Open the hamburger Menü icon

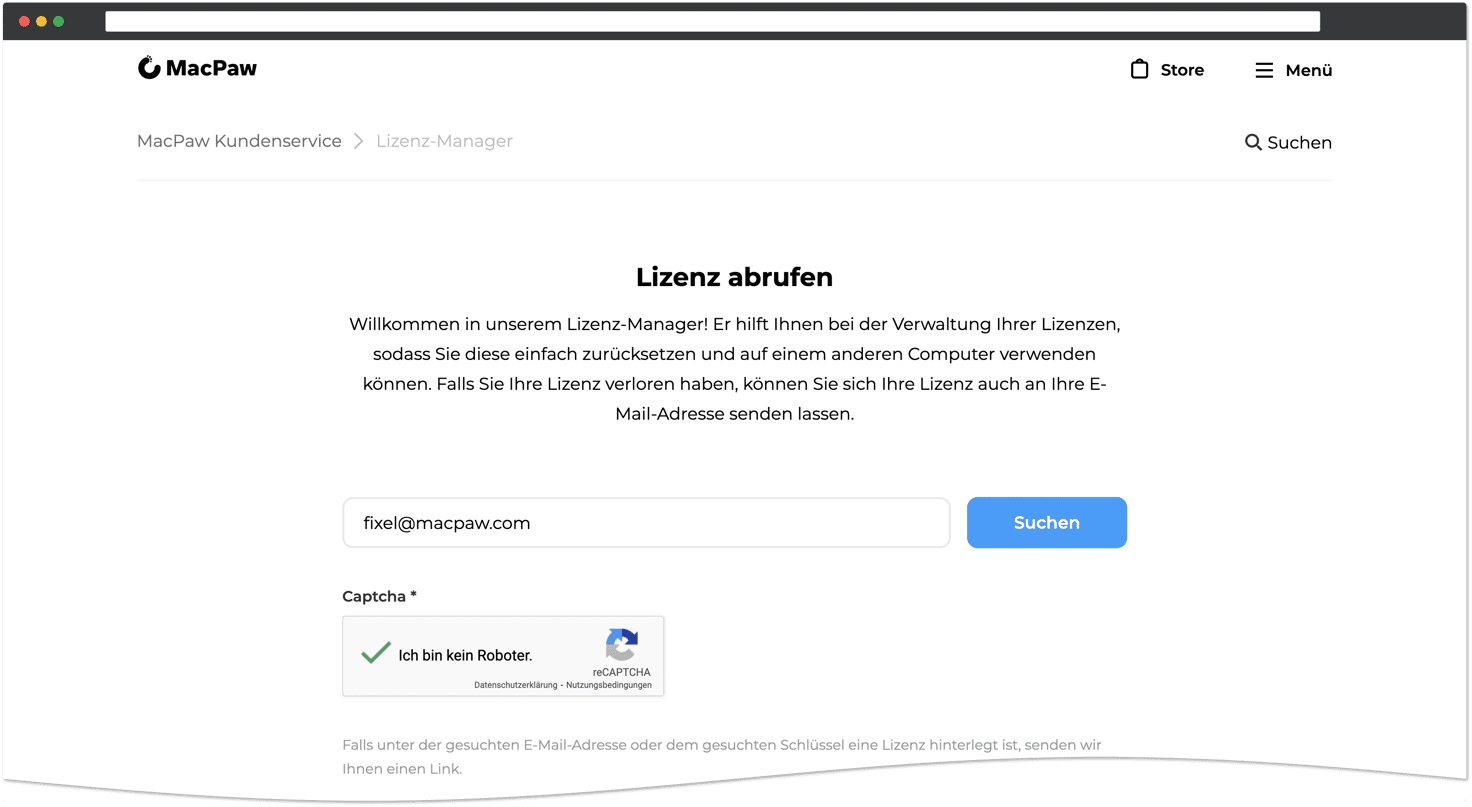coord(1264,70)
